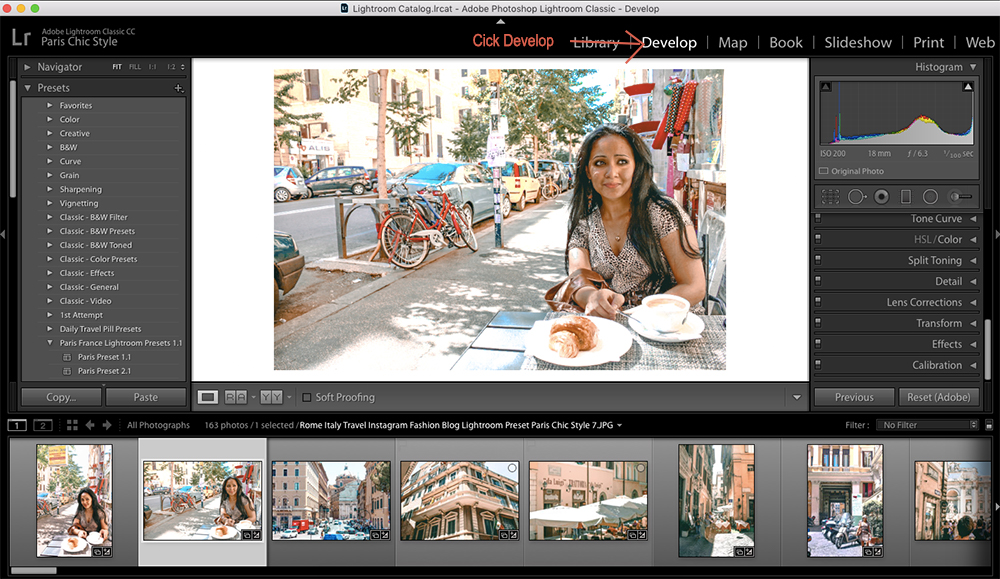Viewport: 1000px width, 579px height.
Task: Select the Adjustment Brush tool
Action: (960, 197)
